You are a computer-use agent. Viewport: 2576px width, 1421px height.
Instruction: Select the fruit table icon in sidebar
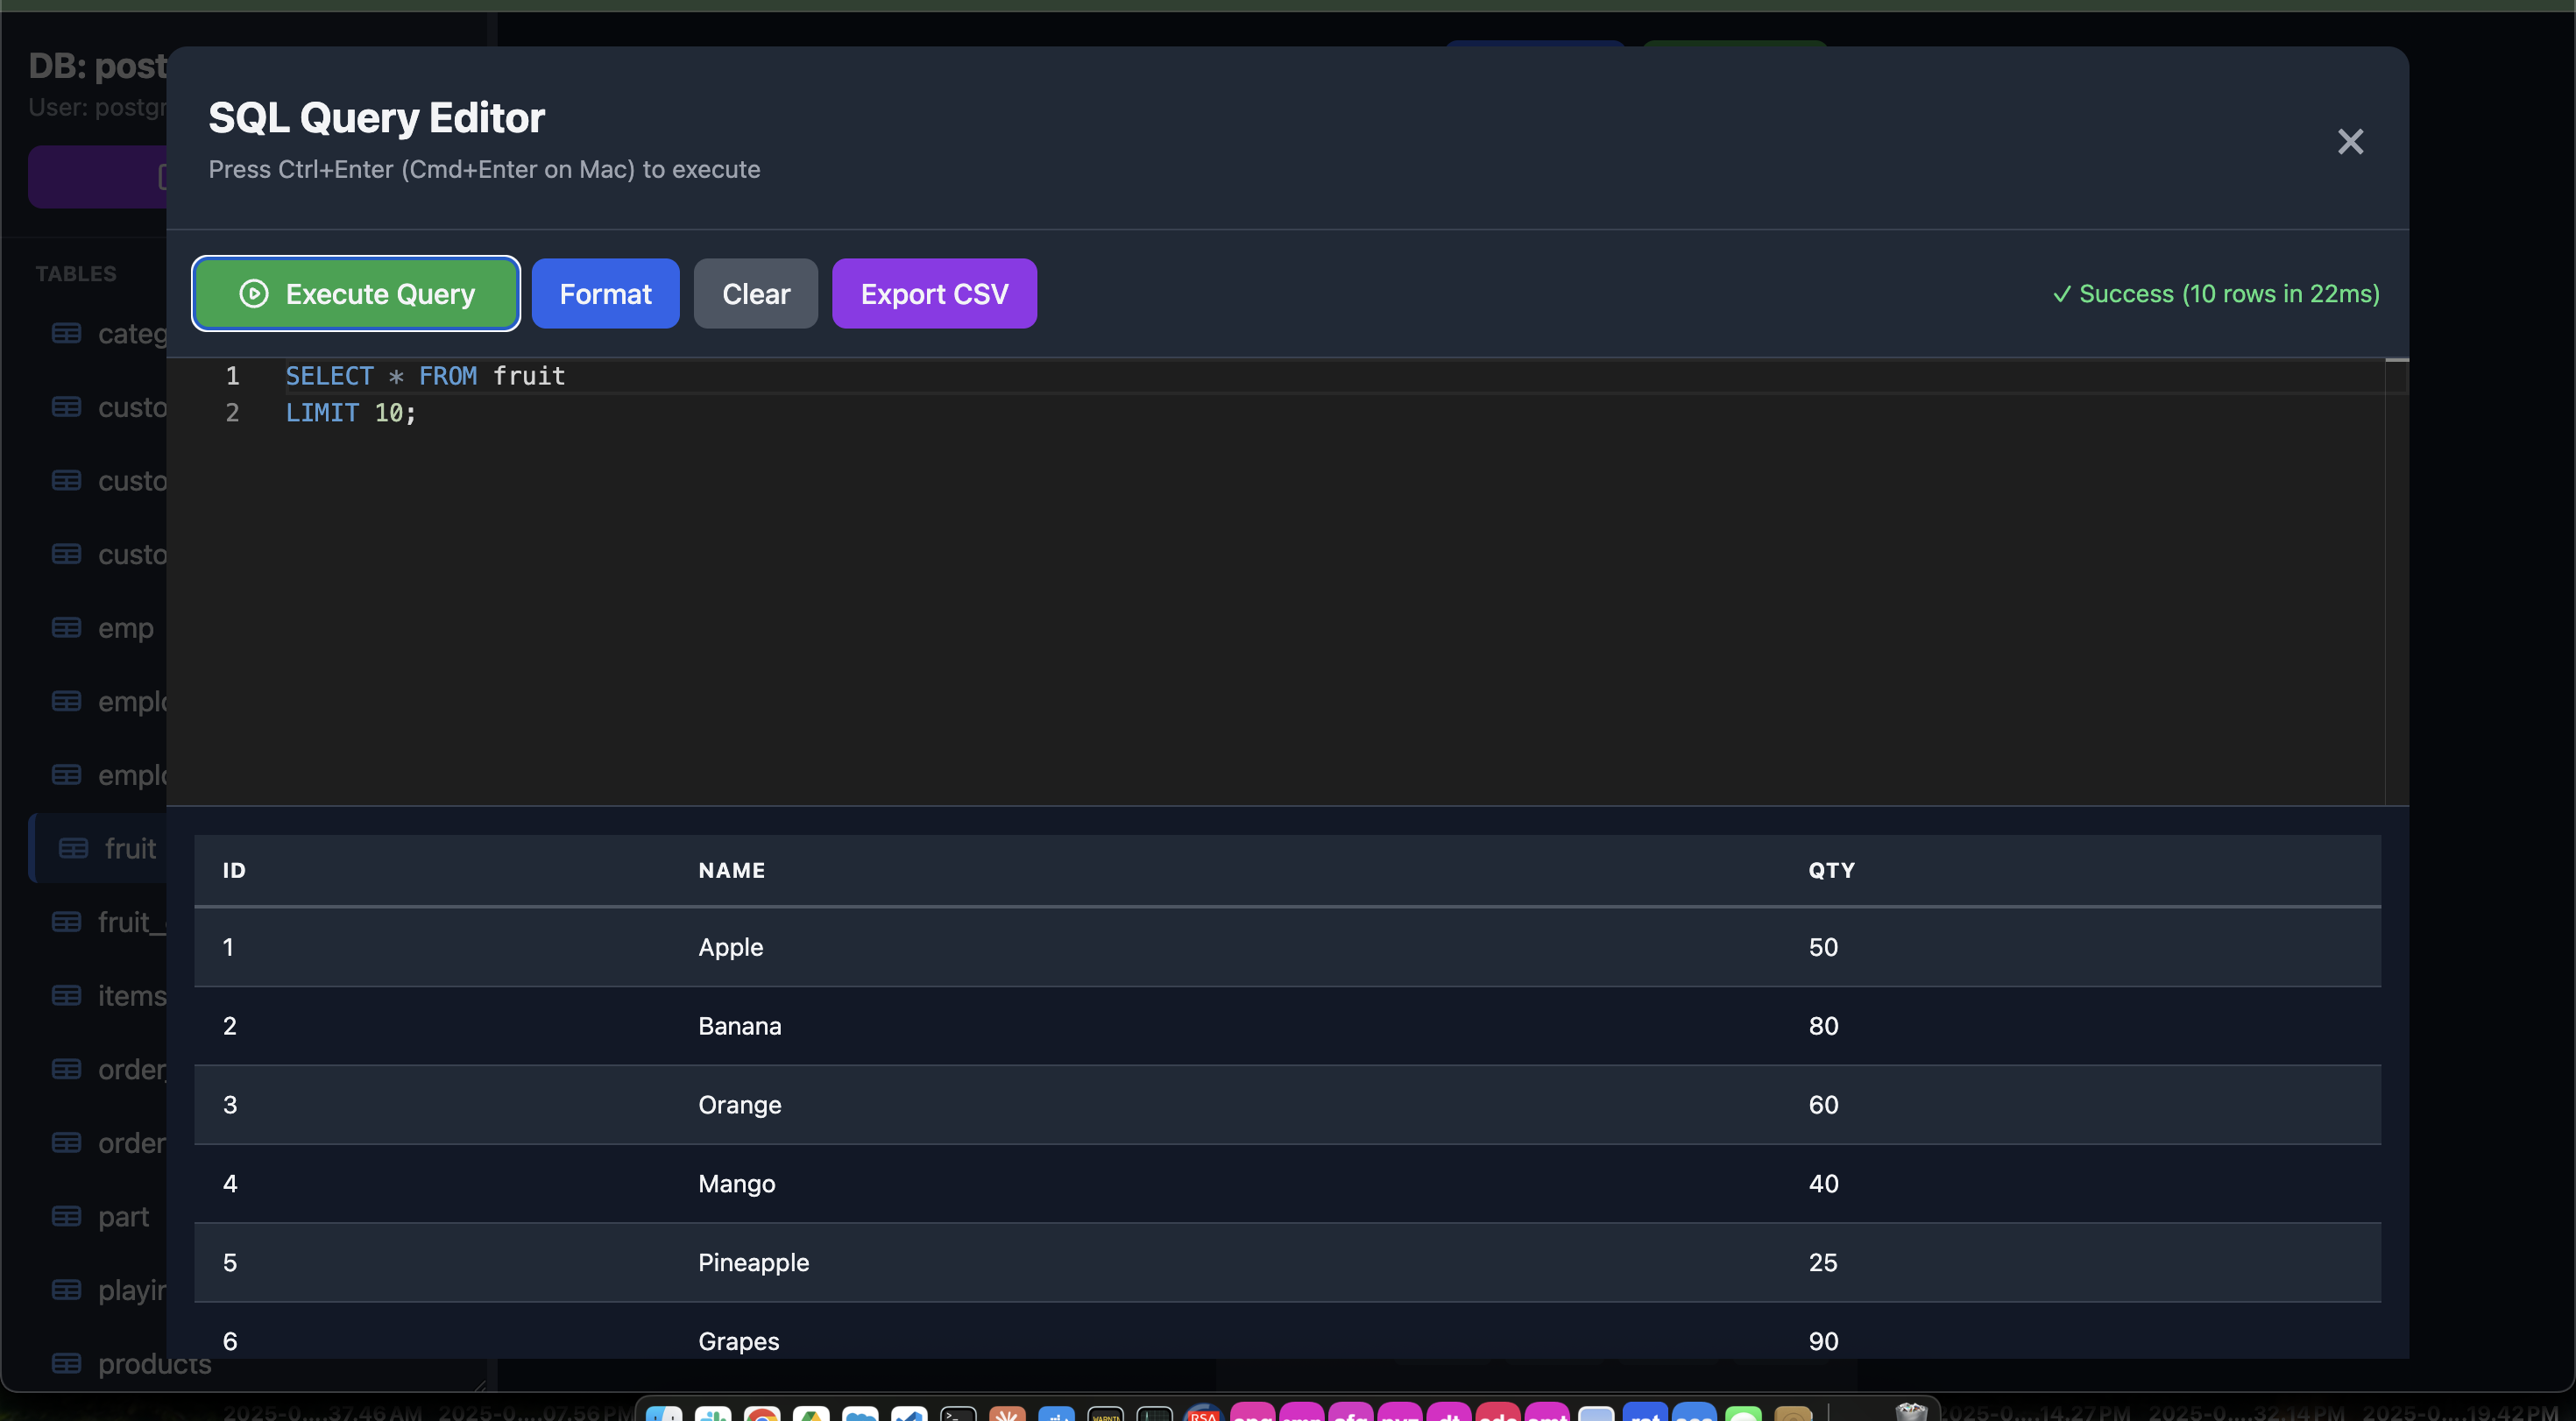(73, 848)
